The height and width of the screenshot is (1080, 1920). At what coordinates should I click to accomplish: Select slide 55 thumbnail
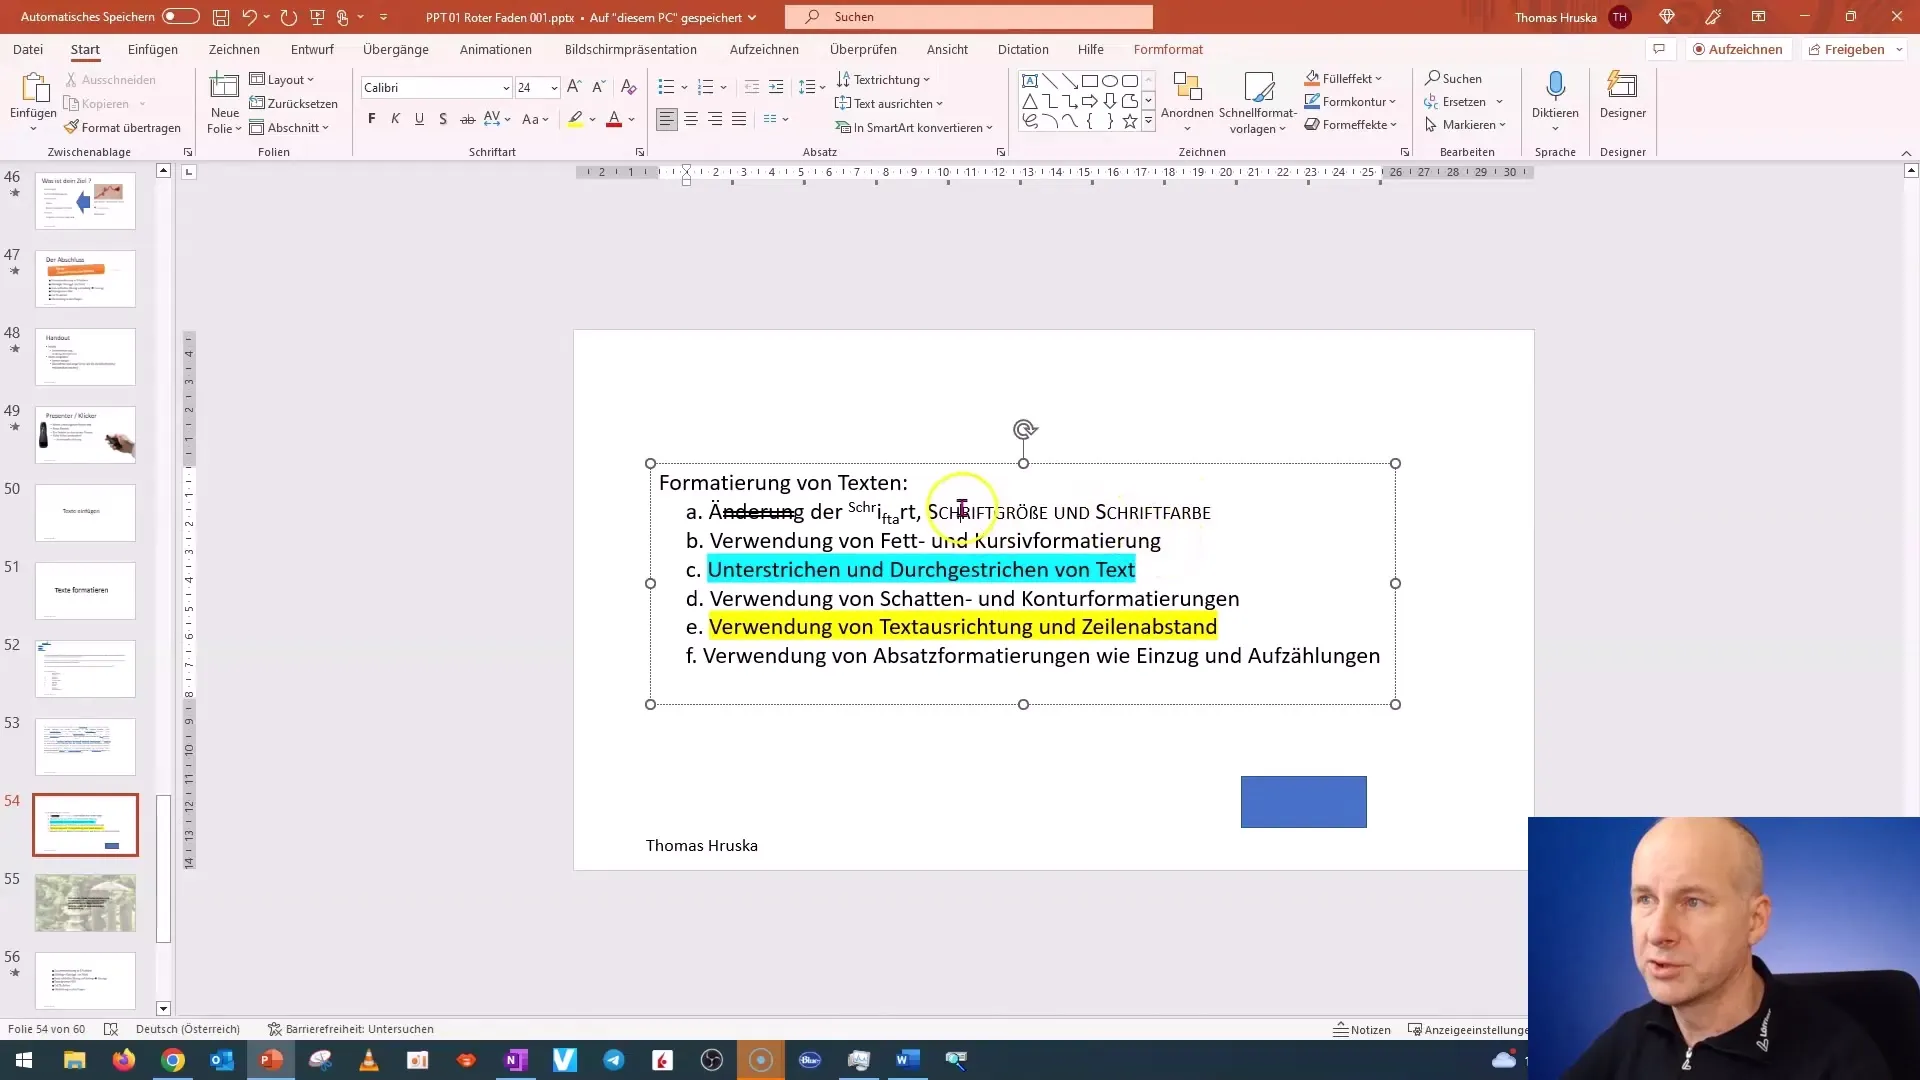pyautogui.click(x=85, y=903)
